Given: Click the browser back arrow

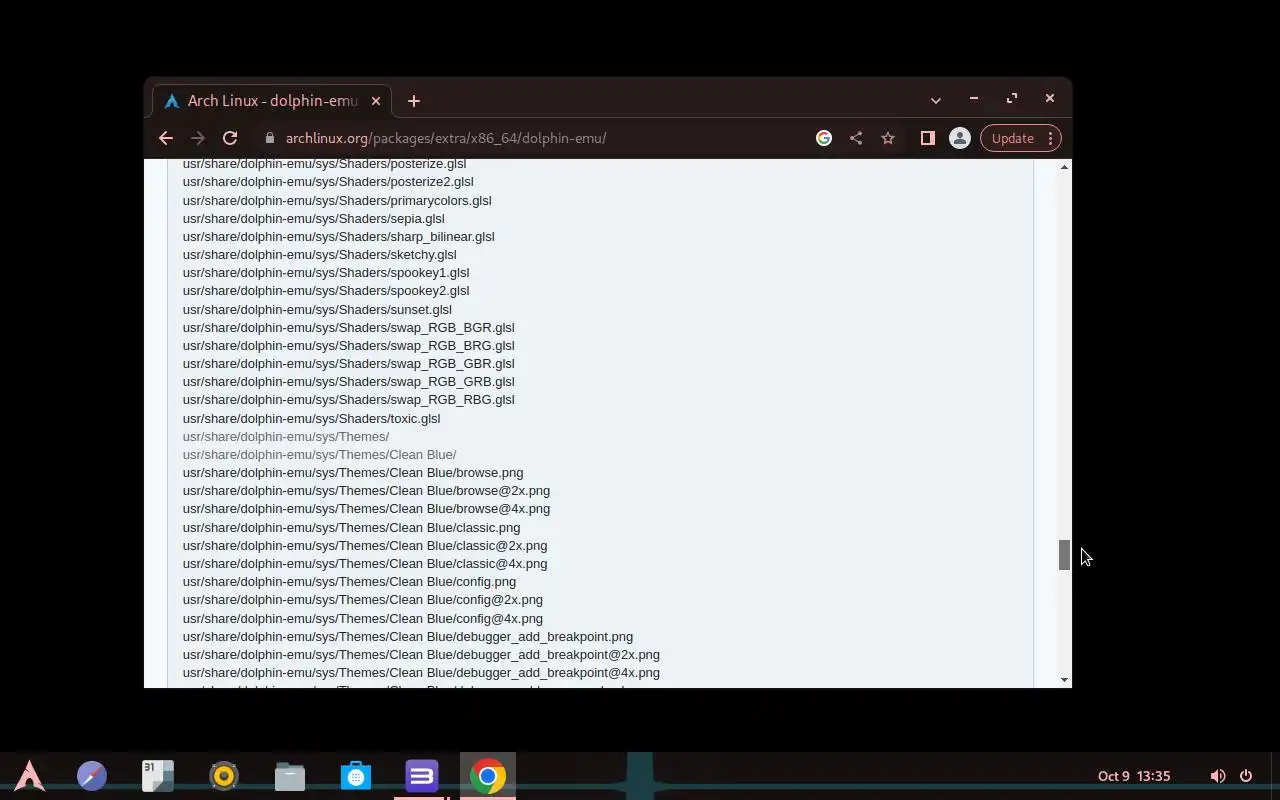Looking at the screenshot, I should [x=166, y=138].
